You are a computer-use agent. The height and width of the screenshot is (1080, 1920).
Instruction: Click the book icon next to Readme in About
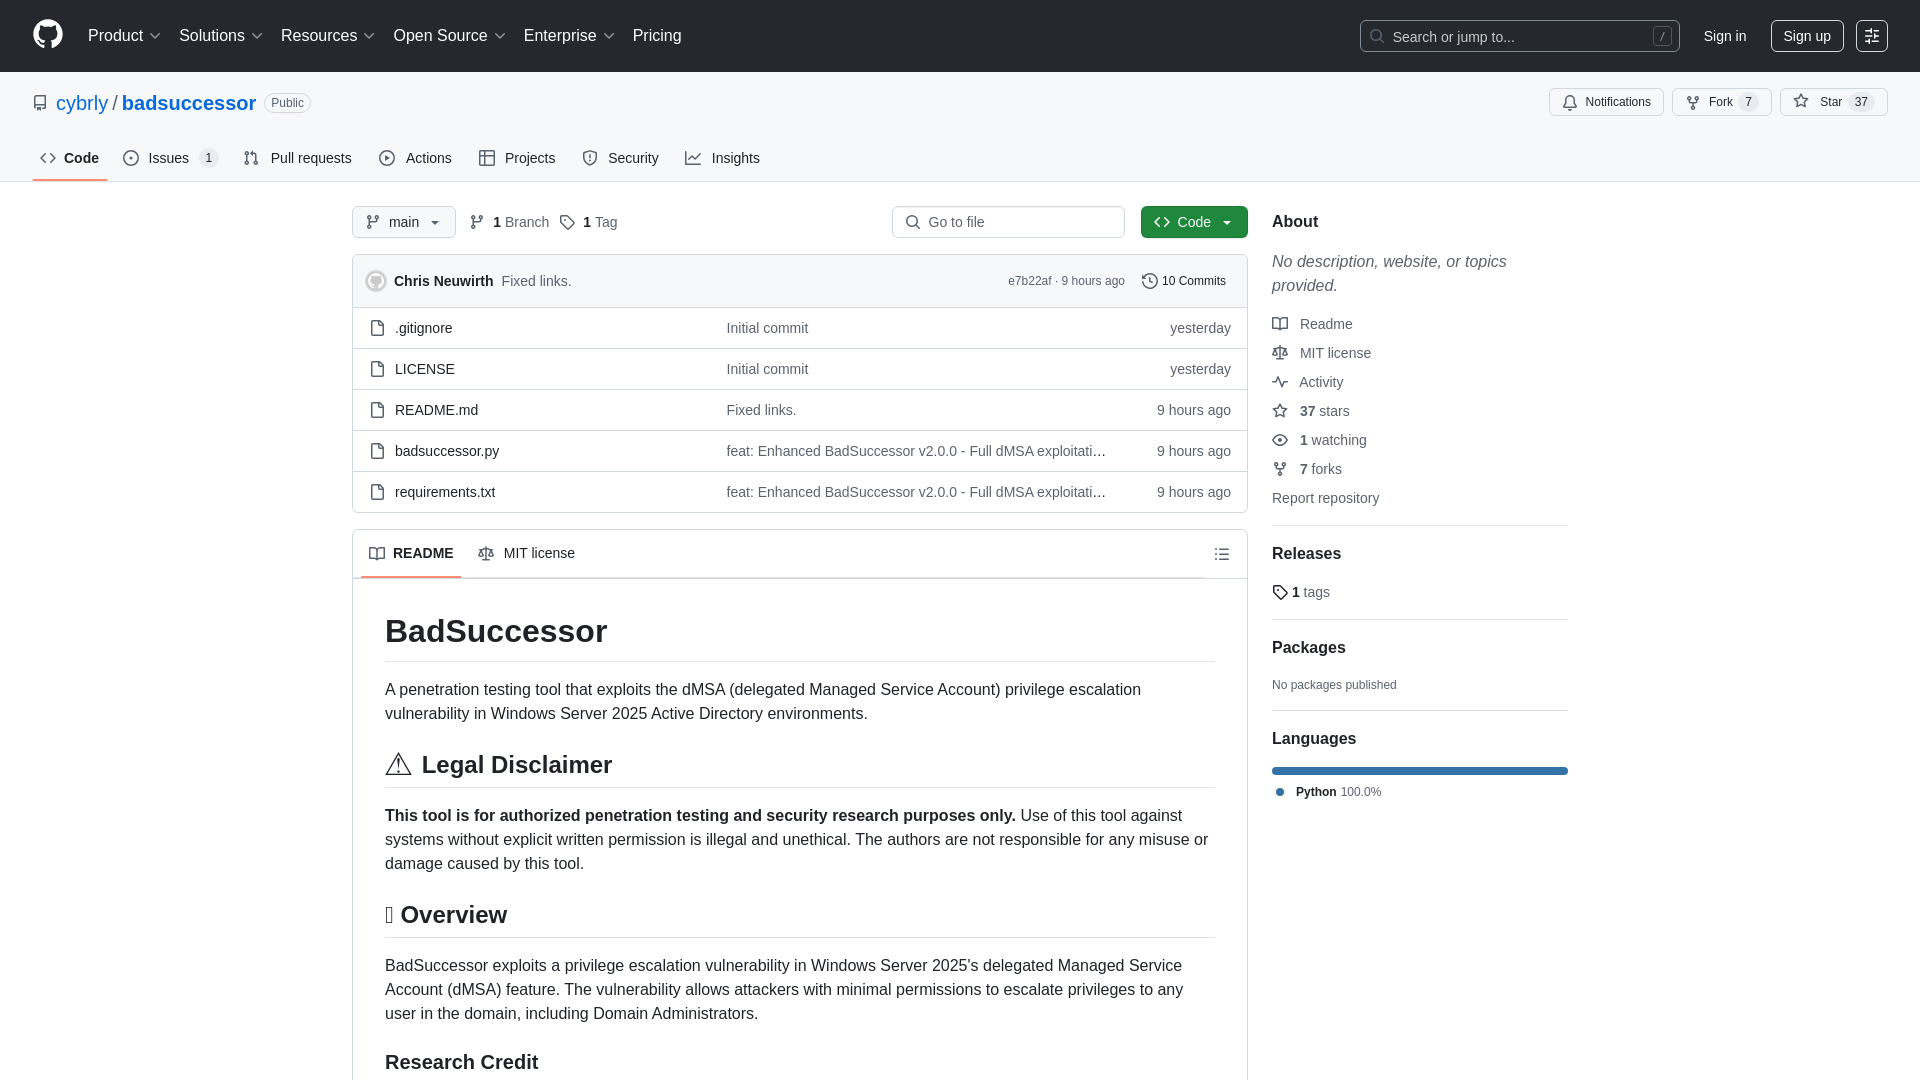tap(1280, 324)
